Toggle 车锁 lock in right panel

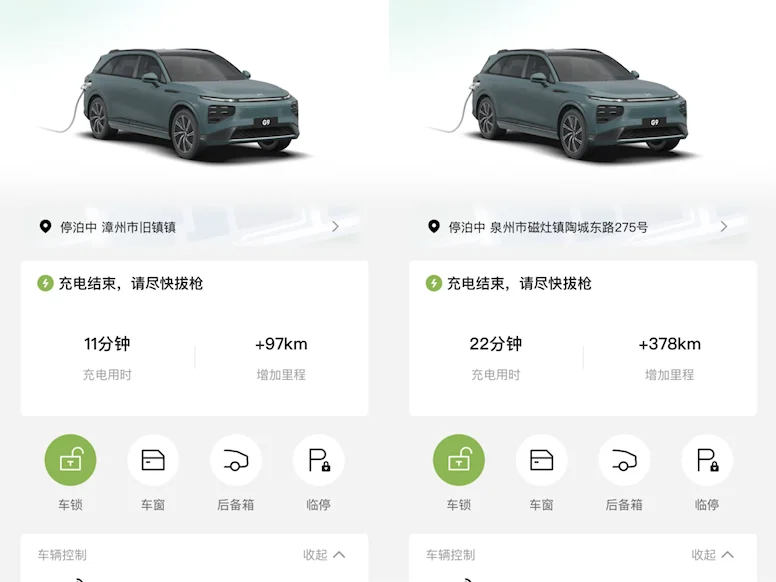coord(459,460)
